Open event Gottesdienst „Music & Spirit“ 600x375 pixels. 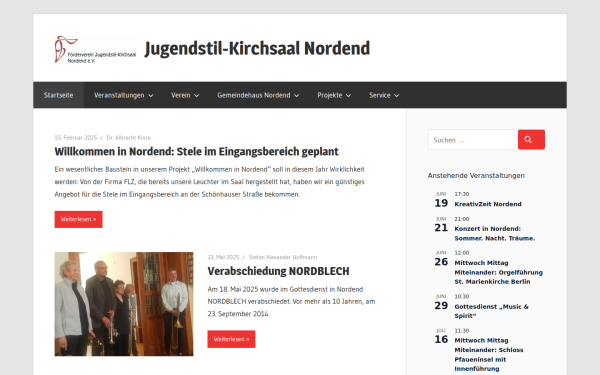491,311
